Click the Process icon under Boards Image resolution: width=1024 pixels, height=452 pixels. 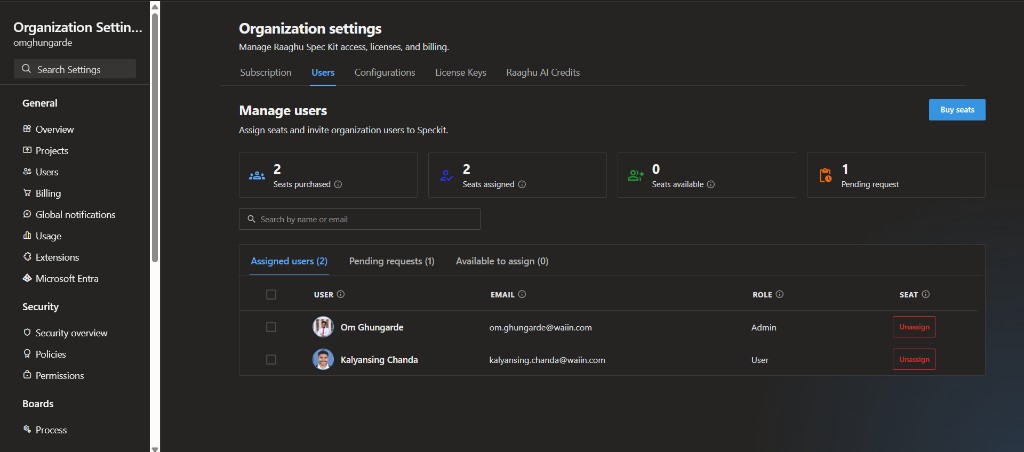27,429
